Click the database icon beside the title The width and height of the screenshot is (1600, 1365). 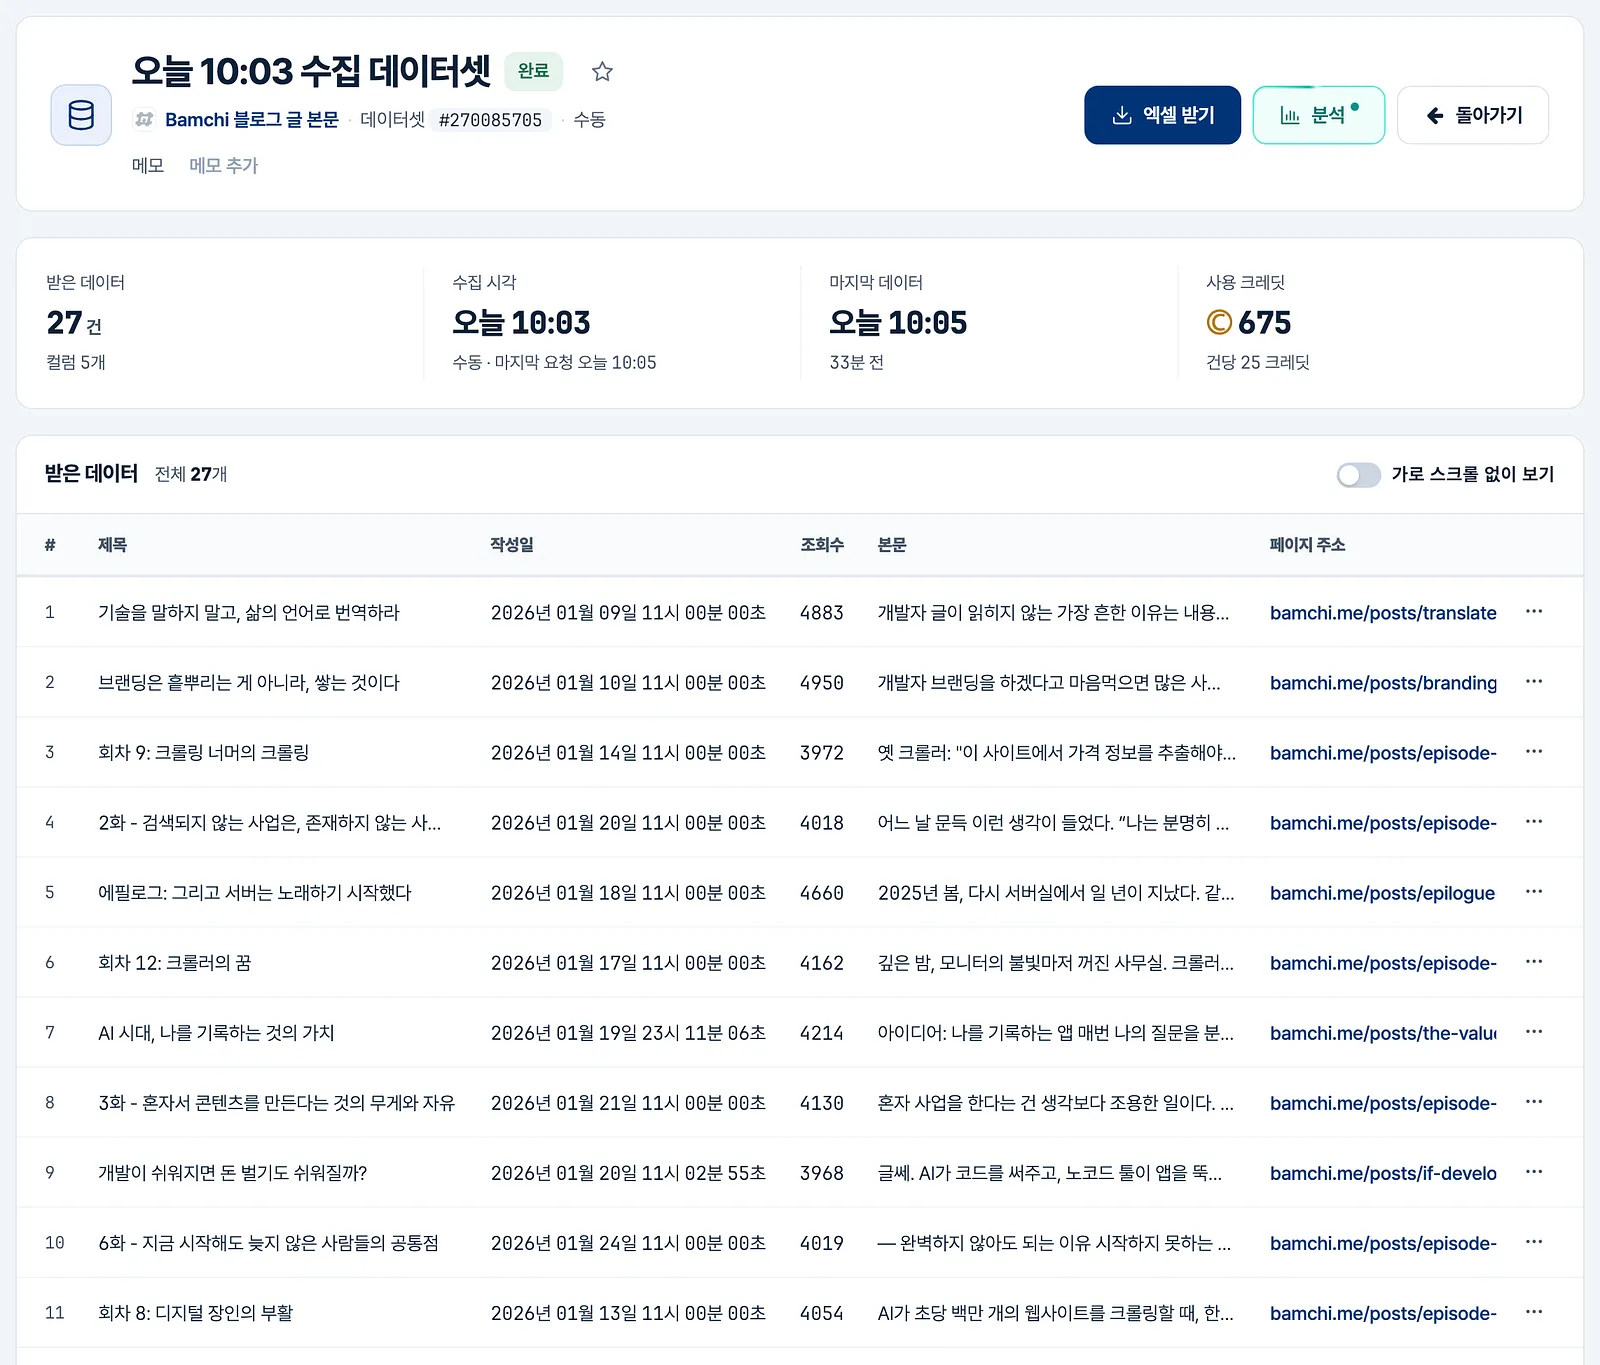[81, 115]
